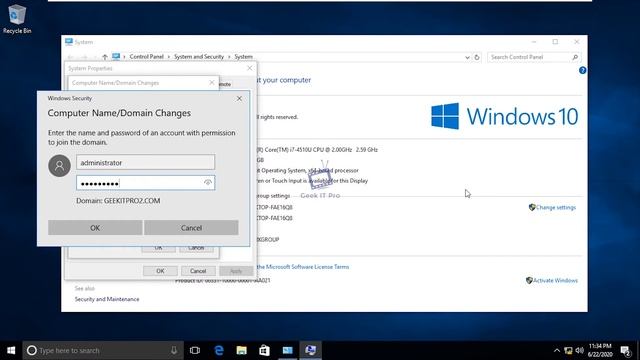
Task: Go up one level in System window
Action: 105,57
